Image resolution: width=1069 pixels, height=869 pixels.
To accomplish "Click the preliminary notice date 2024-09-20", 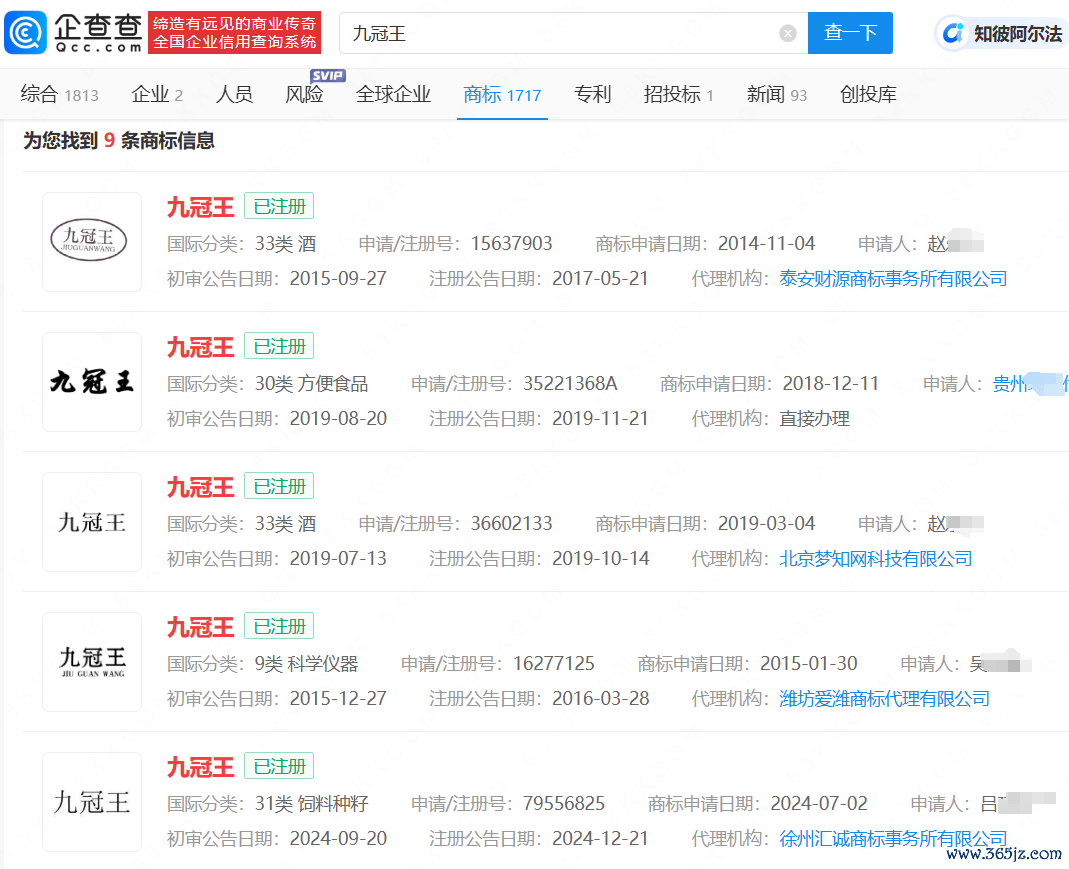I will [x=338, y=838].
